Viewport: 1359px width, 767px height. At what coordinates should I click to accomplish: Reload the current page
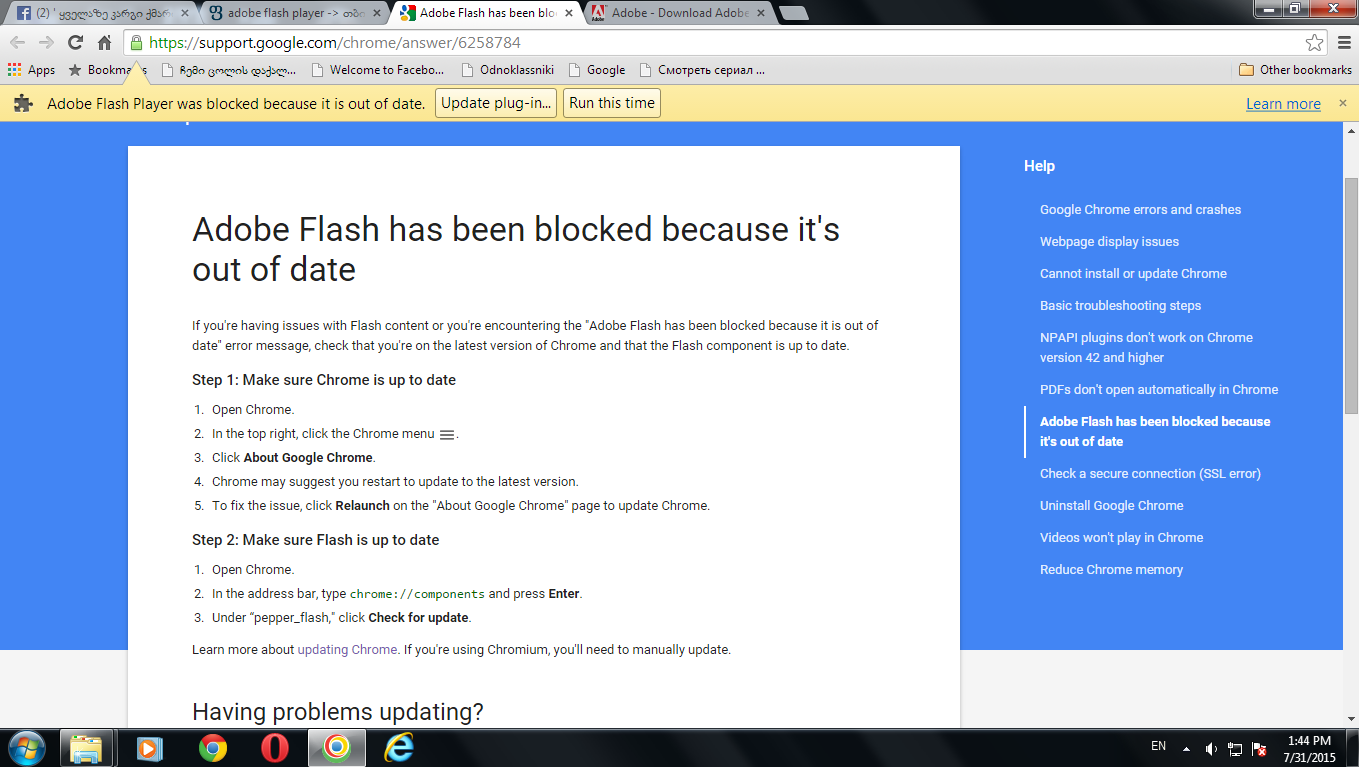point(75,43)
